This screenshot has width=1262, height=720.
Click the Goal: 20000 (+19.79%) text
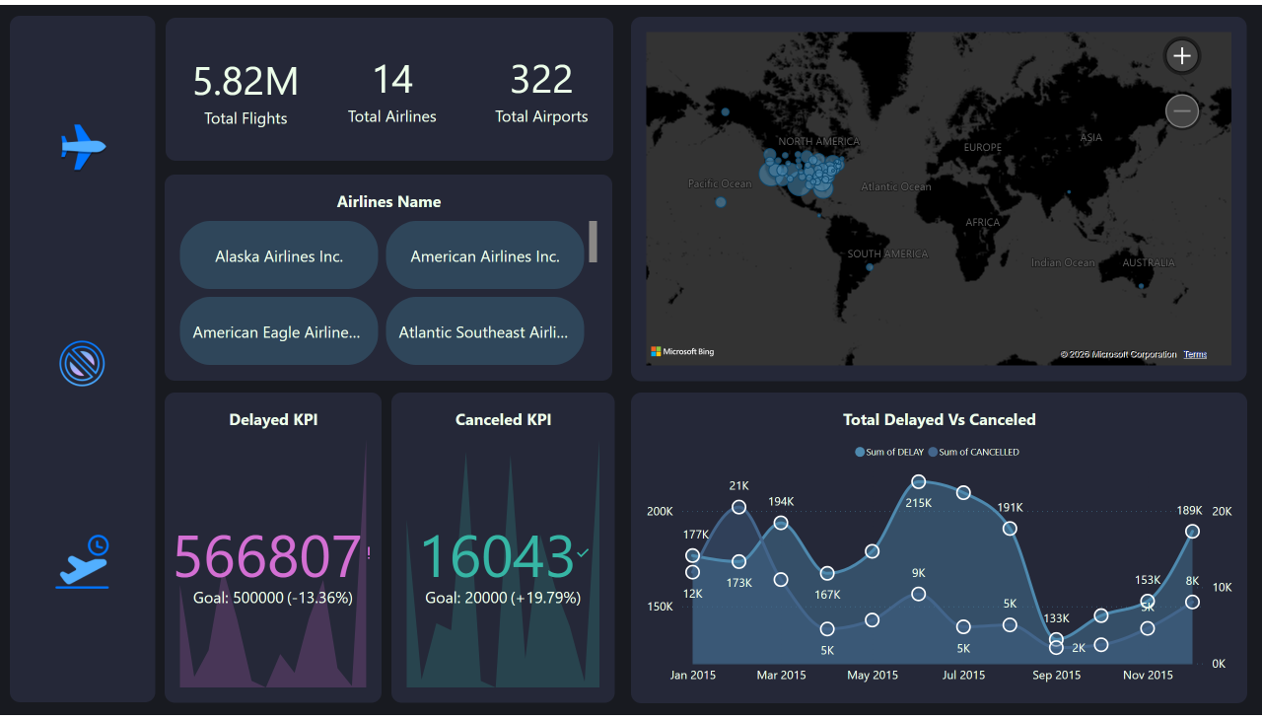tap(503, 598)
